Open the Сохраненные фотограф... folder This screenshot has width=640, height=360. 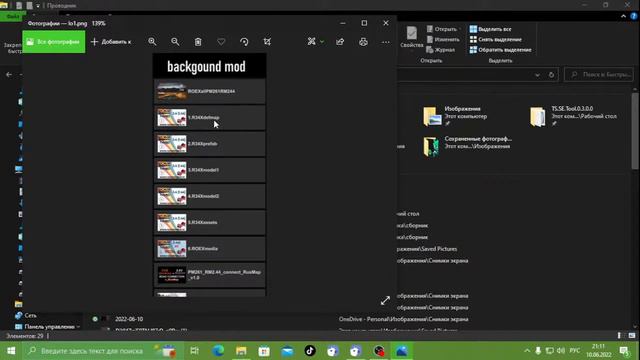click(468, 146)
